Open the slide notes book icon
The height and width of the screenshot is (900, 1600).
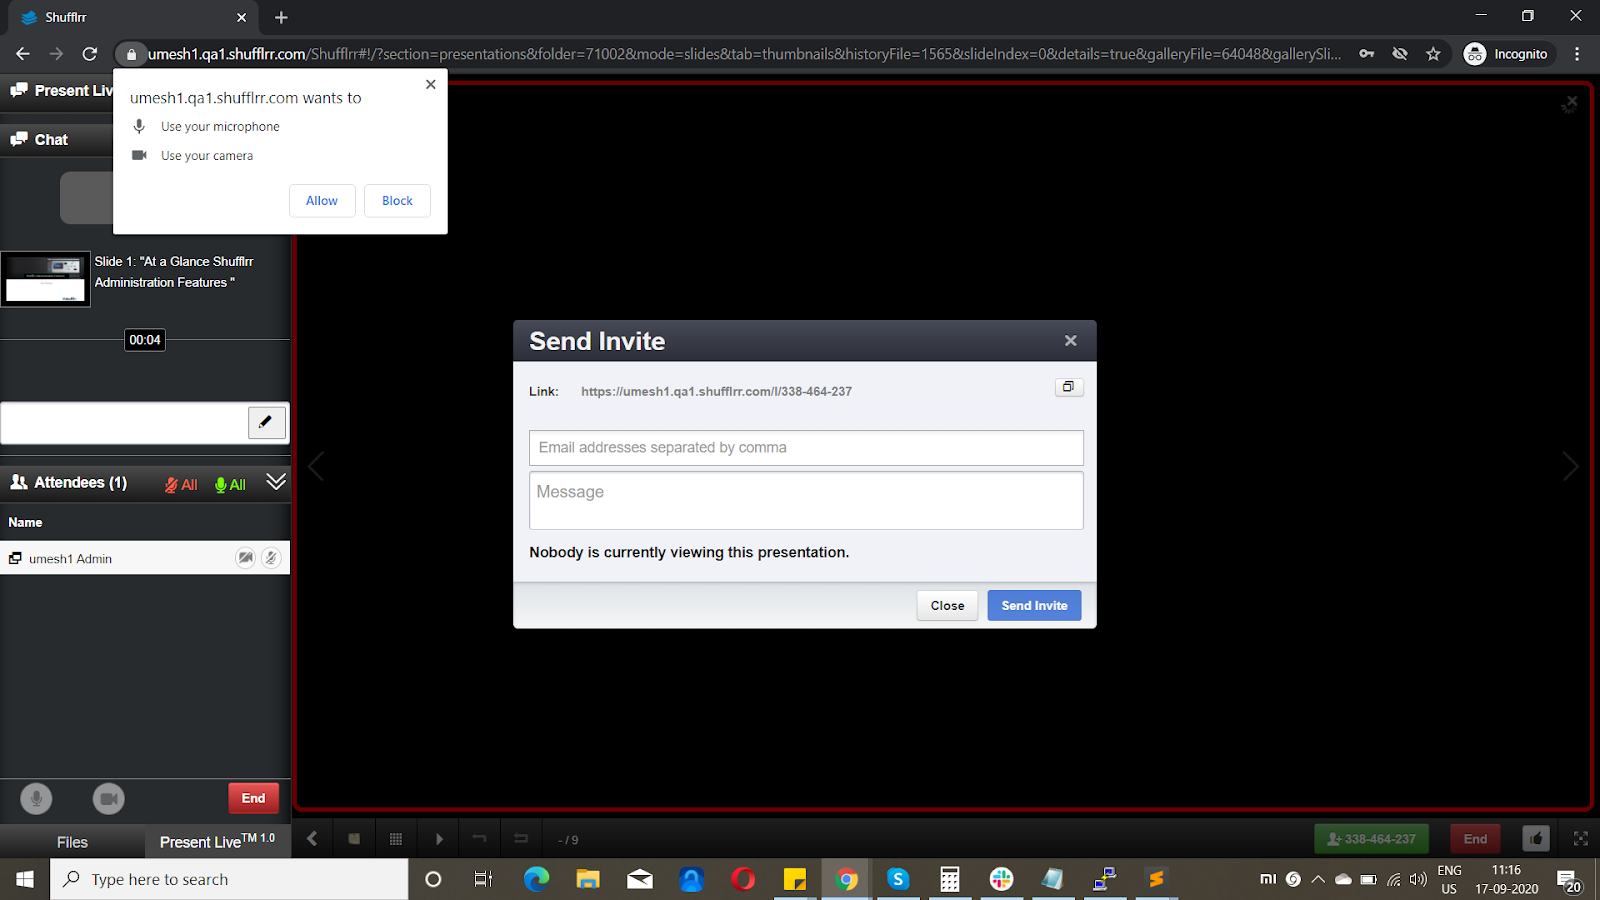tap(354, 839)
